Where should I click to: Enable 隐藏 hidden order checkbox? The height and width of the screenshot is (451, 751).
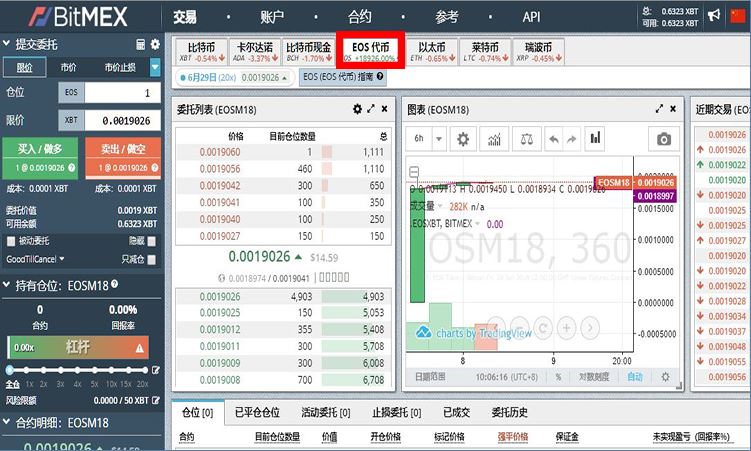pyautogui.click(x=152, y=241)
